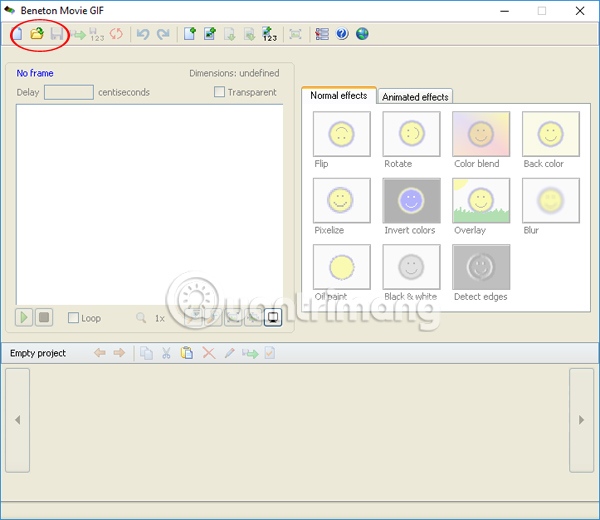The height and width of the screenshot is (520, 600).
Task: Click the 1x zoom level text
Action: point(160,318)
